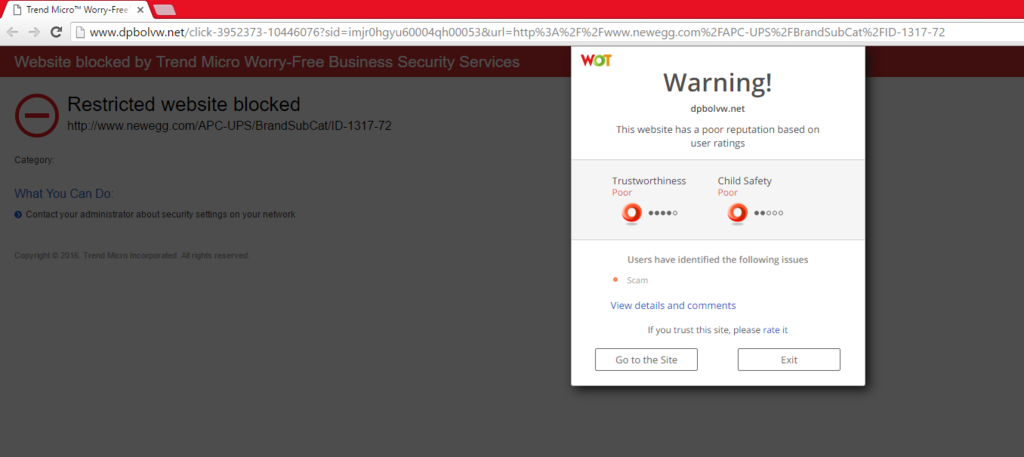Click the 'Trustworthiness' label
The image size is (1024, 457).
649,181
